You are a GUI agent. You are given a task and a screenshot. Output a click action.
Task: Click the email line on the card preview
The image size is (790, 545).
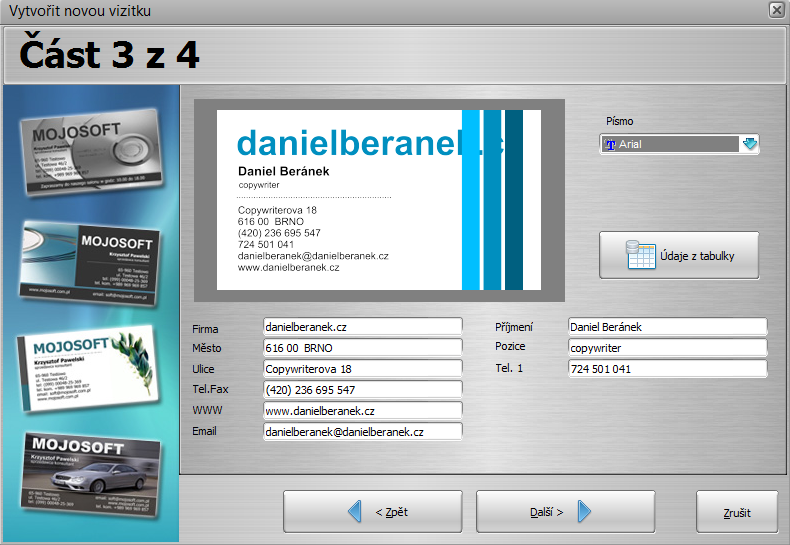point(313,256)
